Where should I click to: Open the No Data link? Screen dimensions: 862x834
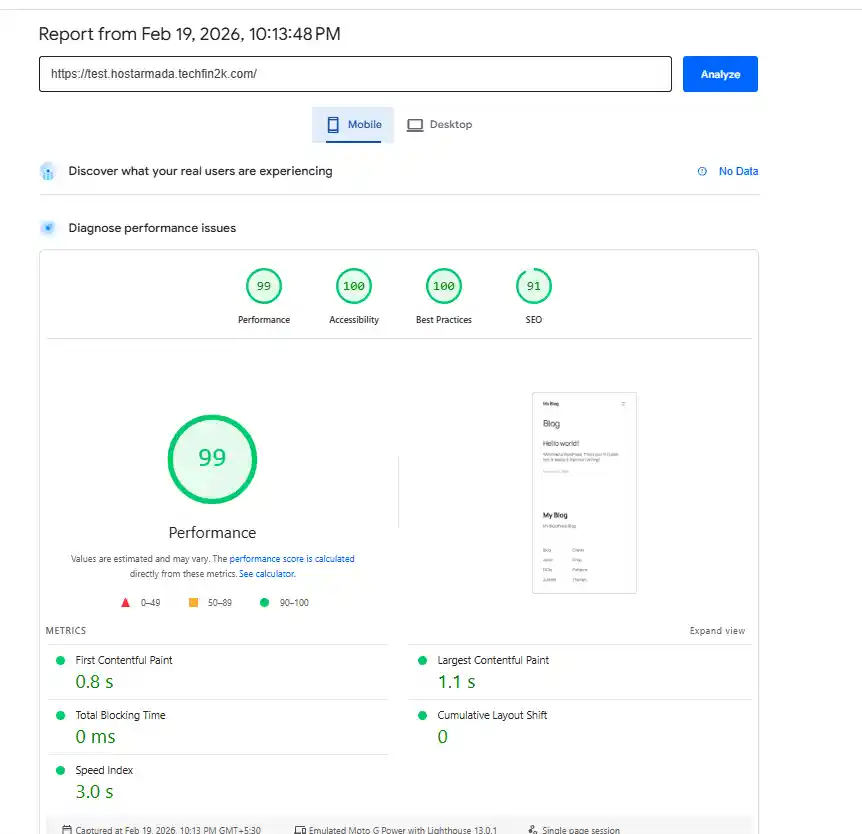point(738,171)
